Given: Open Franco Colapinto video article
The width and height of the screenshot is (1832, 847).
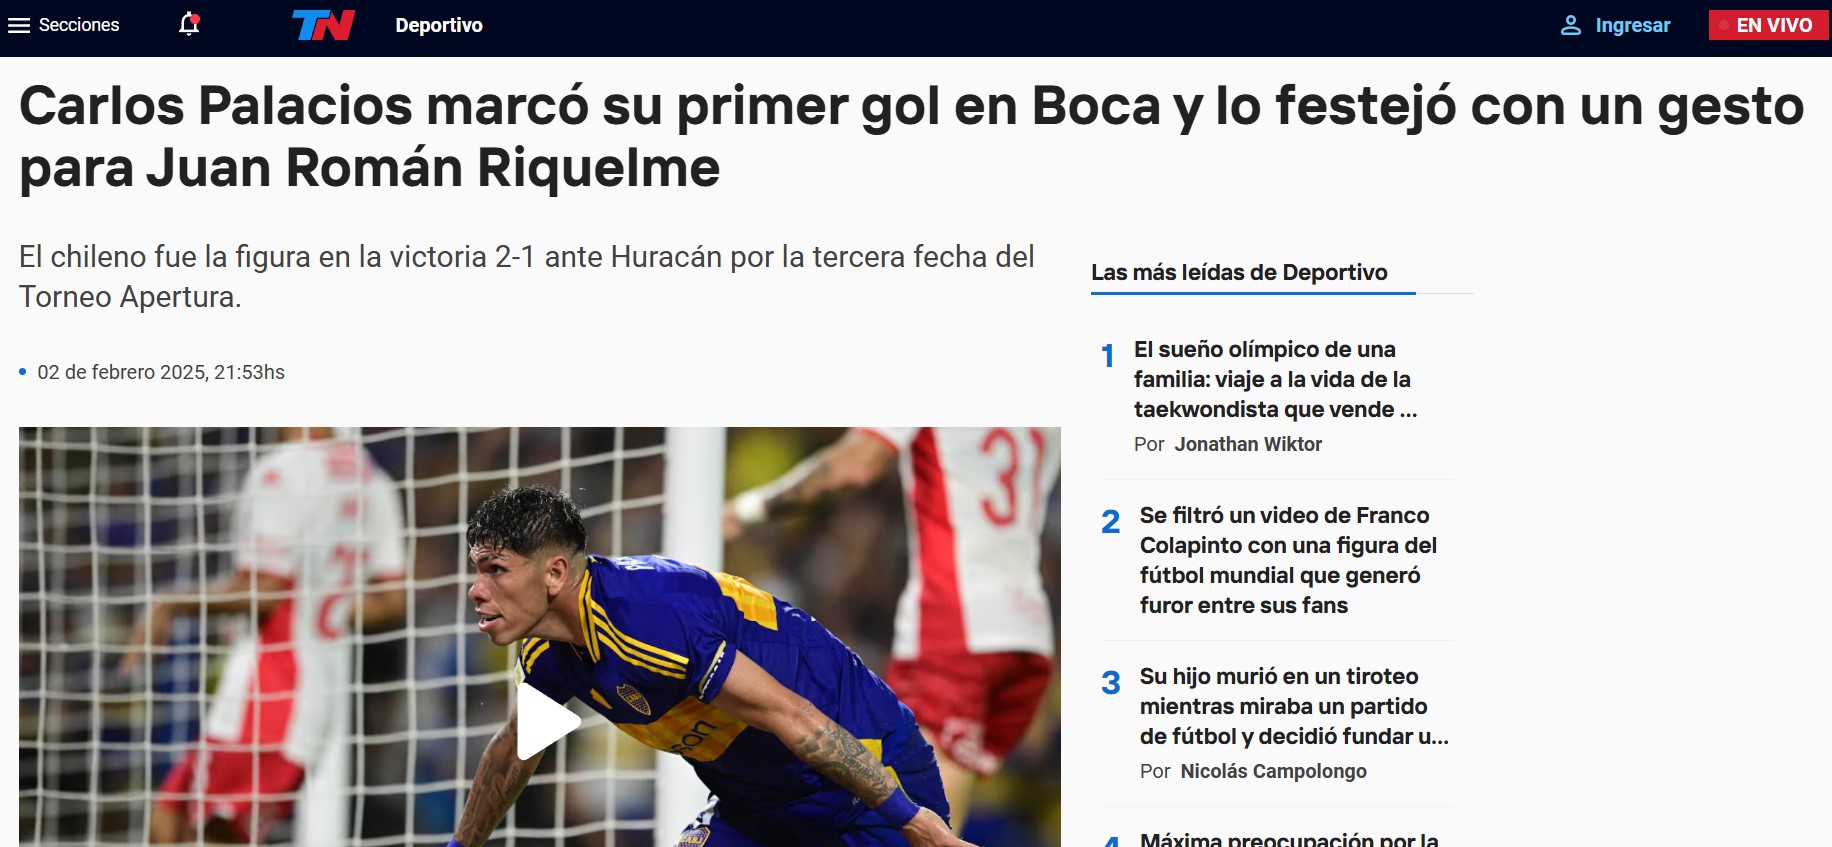Looking at the screenshot, I should 1288,560.
